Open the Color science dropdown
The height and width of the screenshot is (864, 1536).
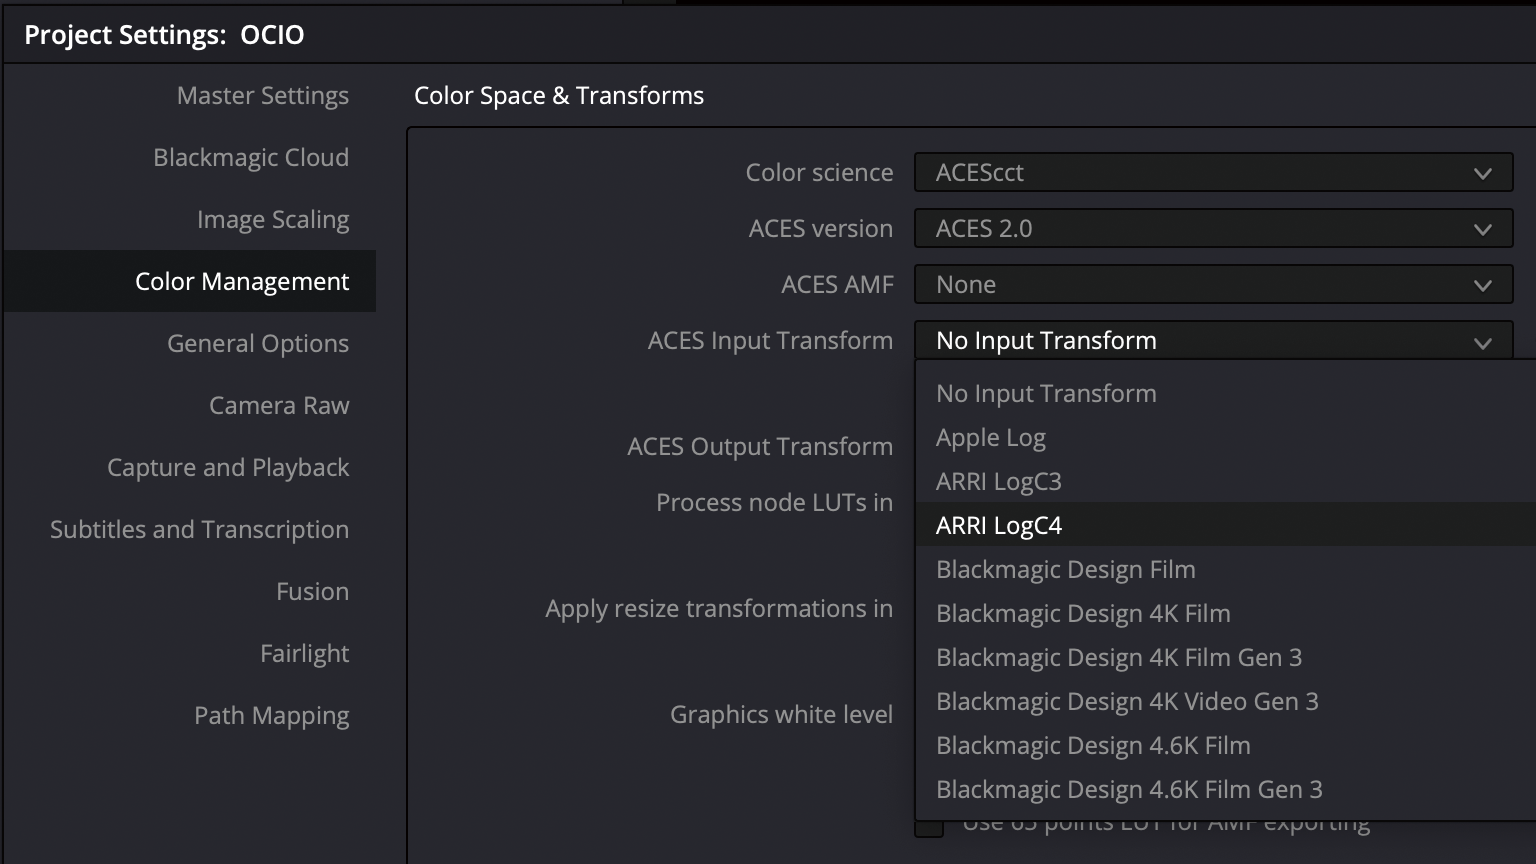point(1213,172)
